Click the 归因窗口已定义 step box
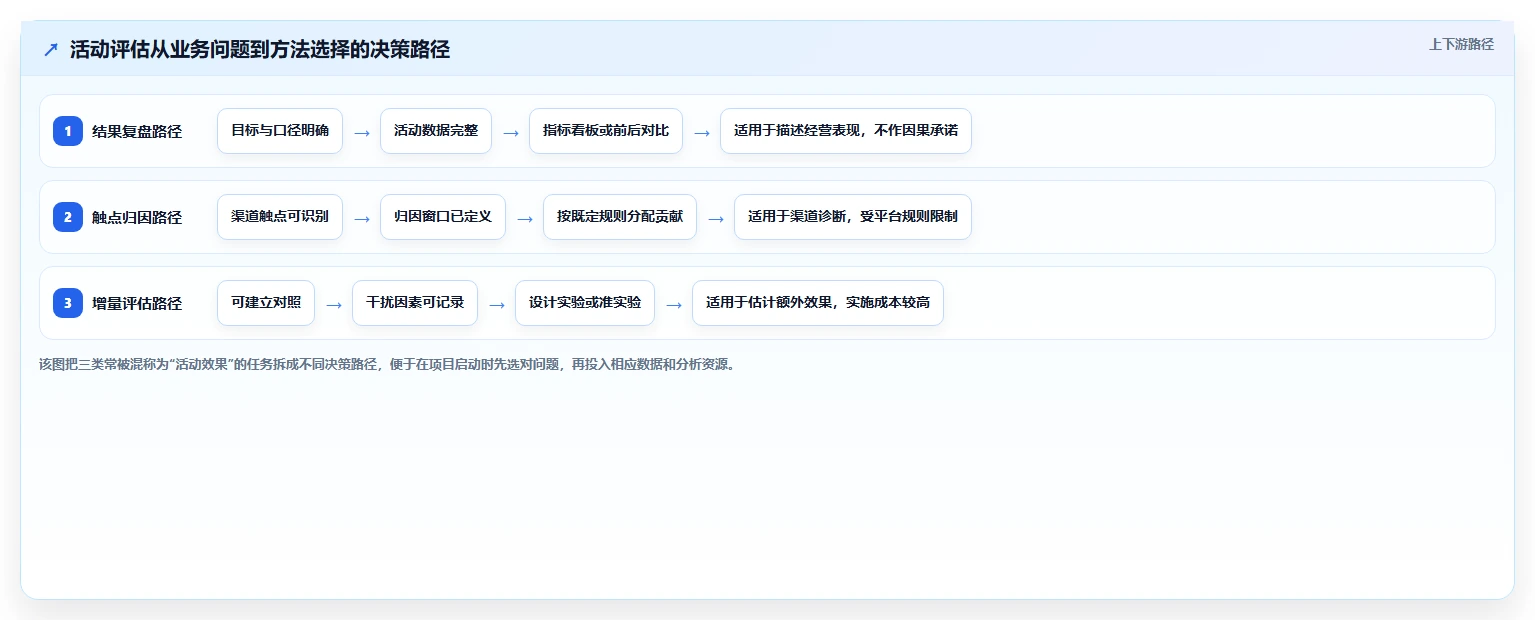Image resolution: width=1535 pixels, height=620 pixels. click(443, 217)
